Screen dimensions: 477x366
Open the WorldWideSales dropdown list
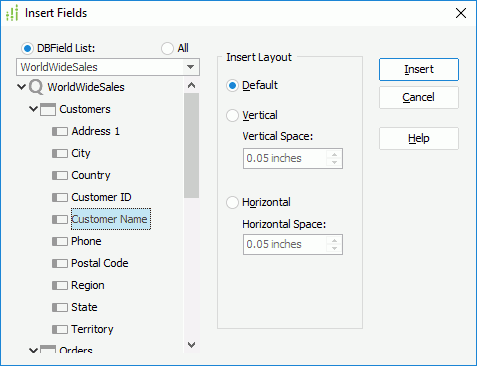tap(190, 67)
